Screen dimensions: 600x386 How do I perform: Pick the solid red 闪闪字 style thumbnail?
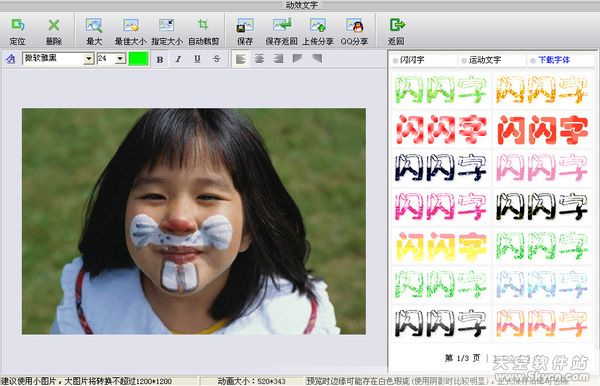(x=543, y=129)
